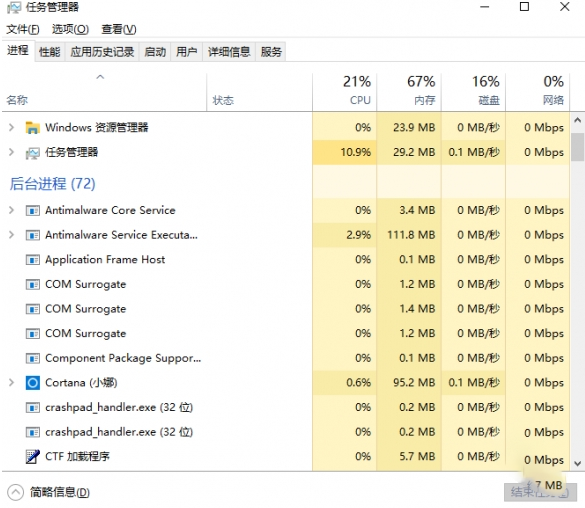Collapse to 简略信息 view with arrow
This screenshot has width=585, height=508.
point(15,492)
